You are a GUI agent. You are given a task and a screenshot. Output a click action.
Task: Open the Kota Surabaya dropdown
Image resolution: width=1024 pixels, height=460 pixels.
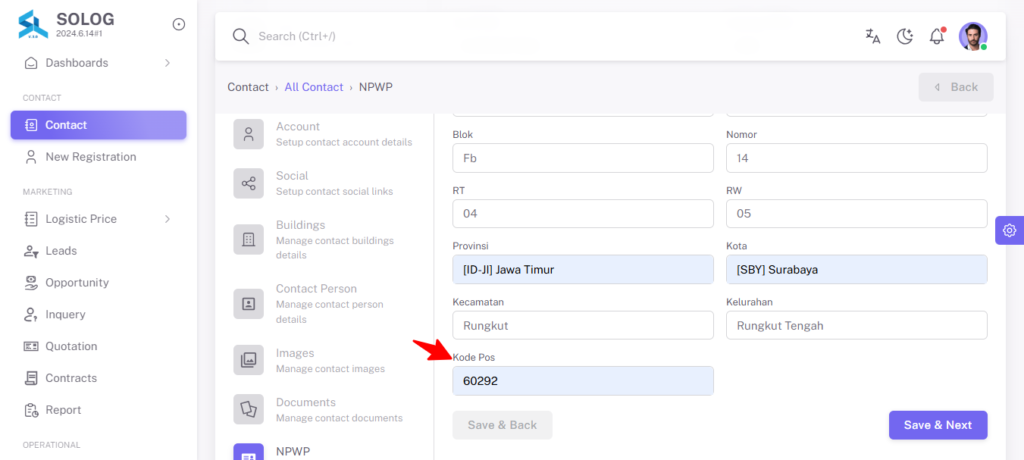pos(857,269)
